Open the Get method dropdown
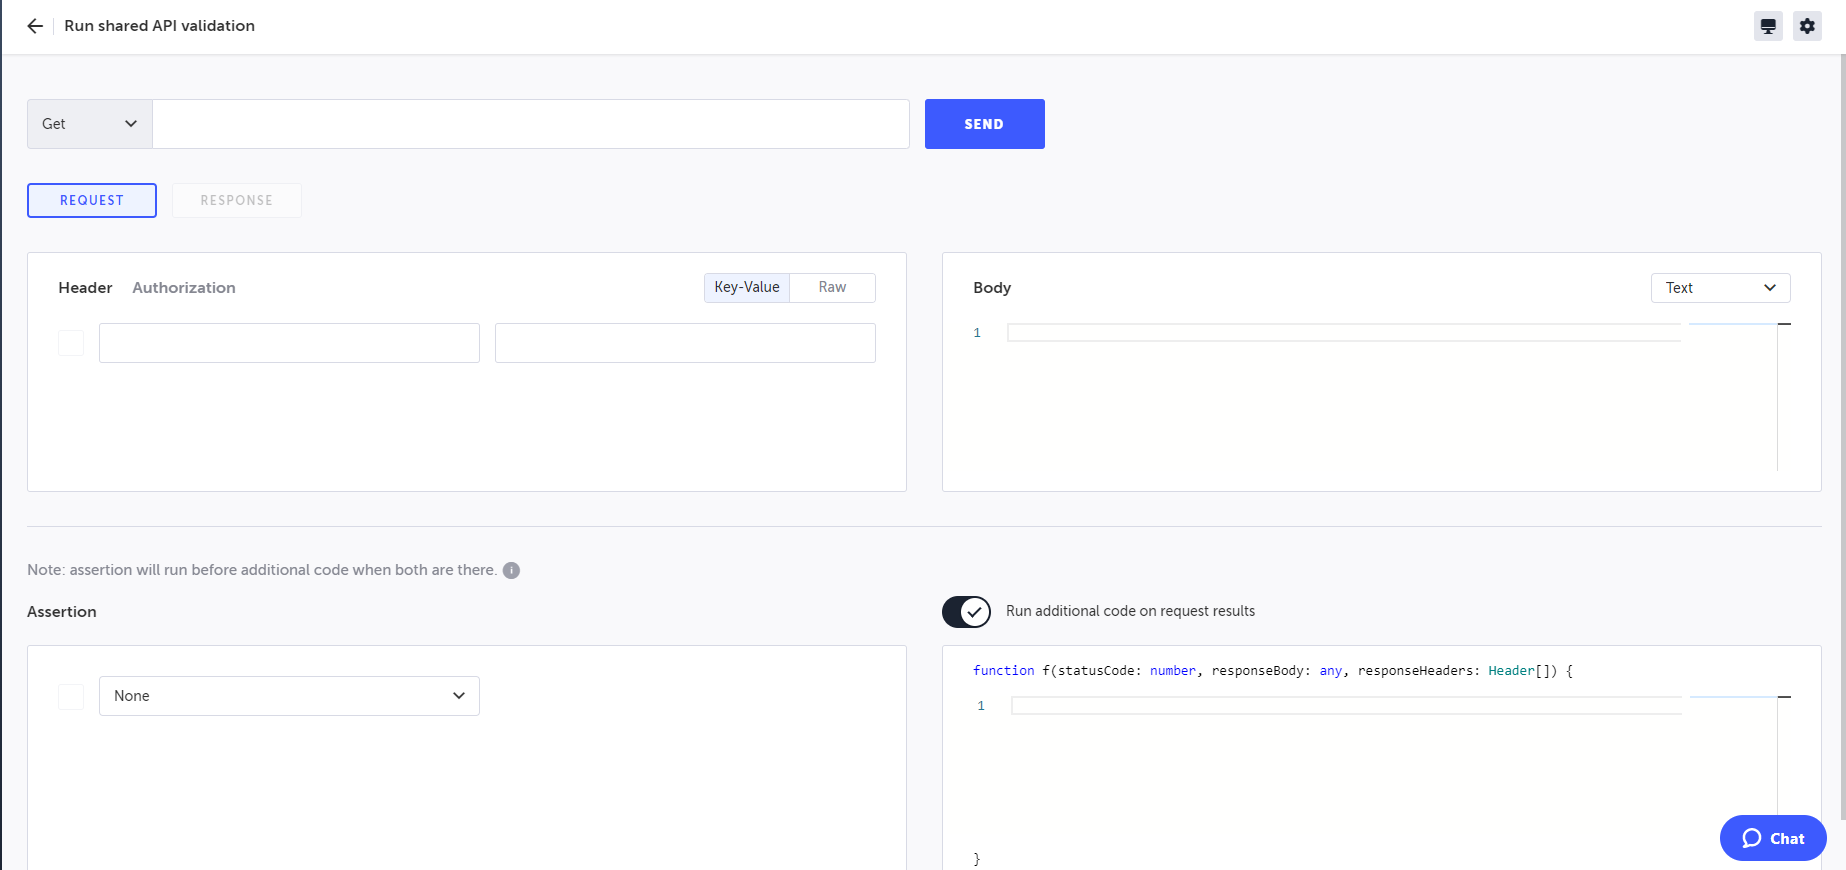Image resolution: width=1846 pixels, height=870 pixels. [x=89, y=124]
